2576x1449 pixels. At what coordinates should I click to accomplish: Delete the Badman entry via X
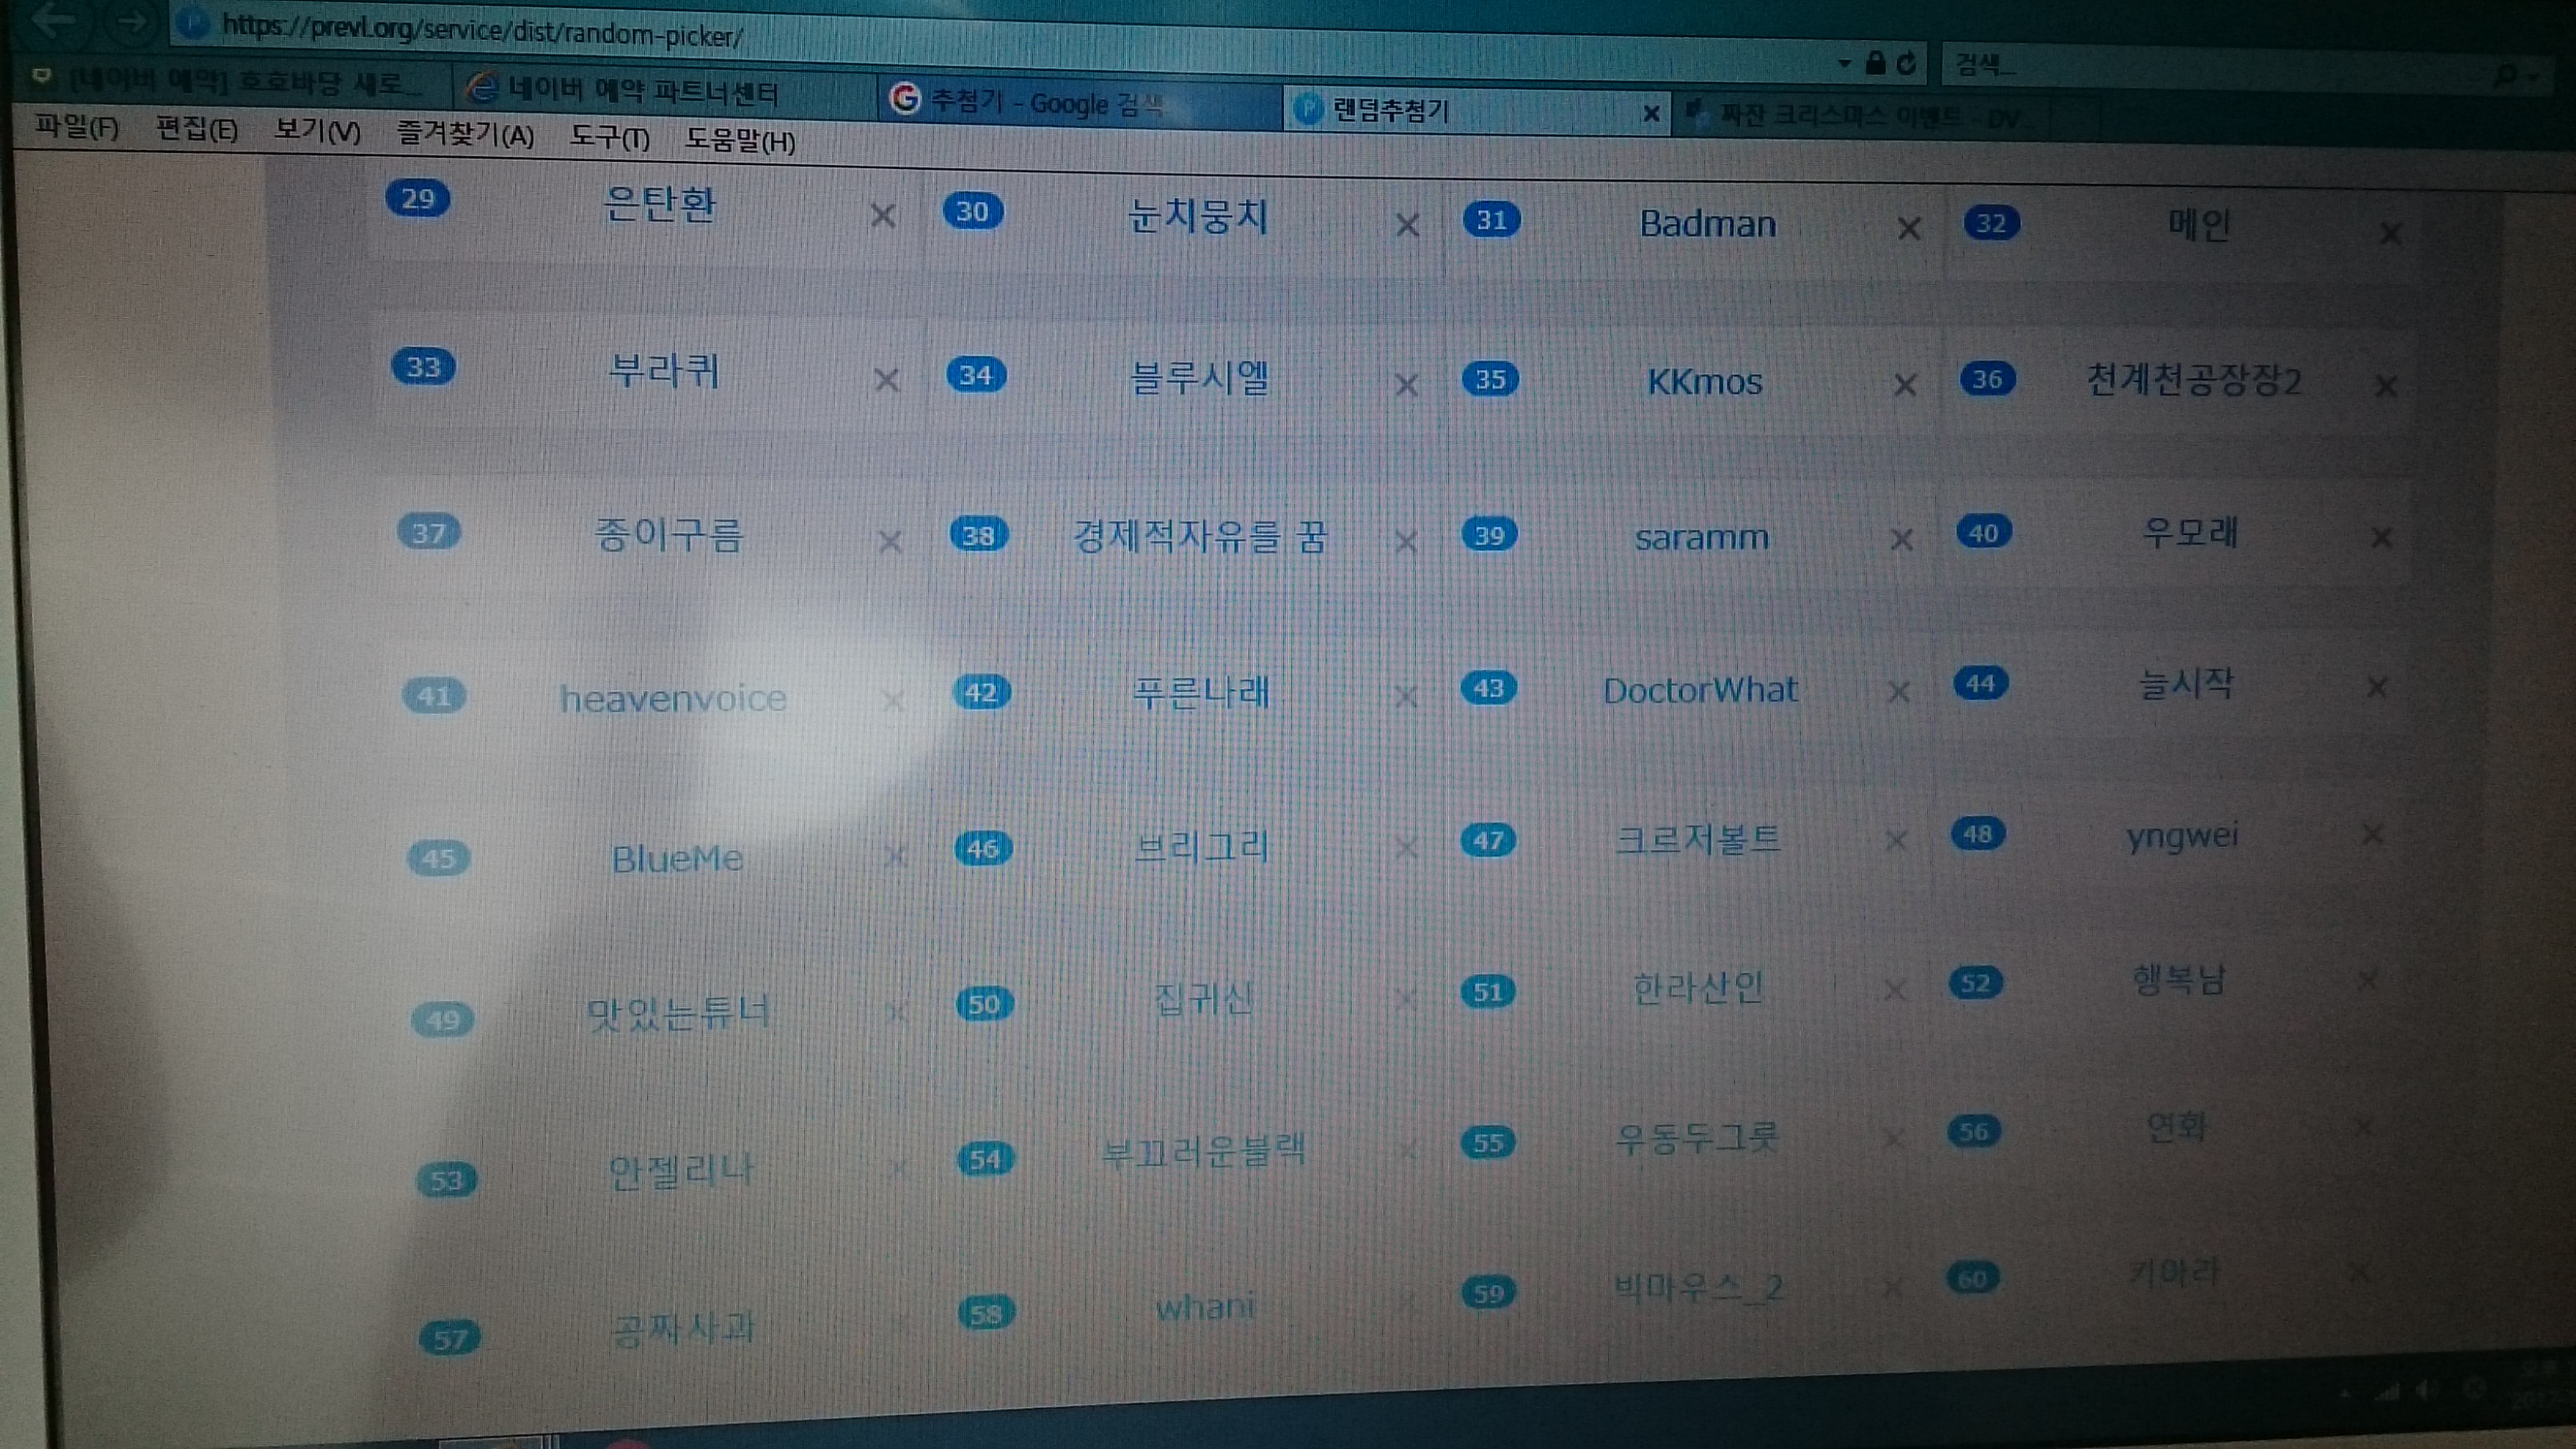click(x=1908, y=229)
